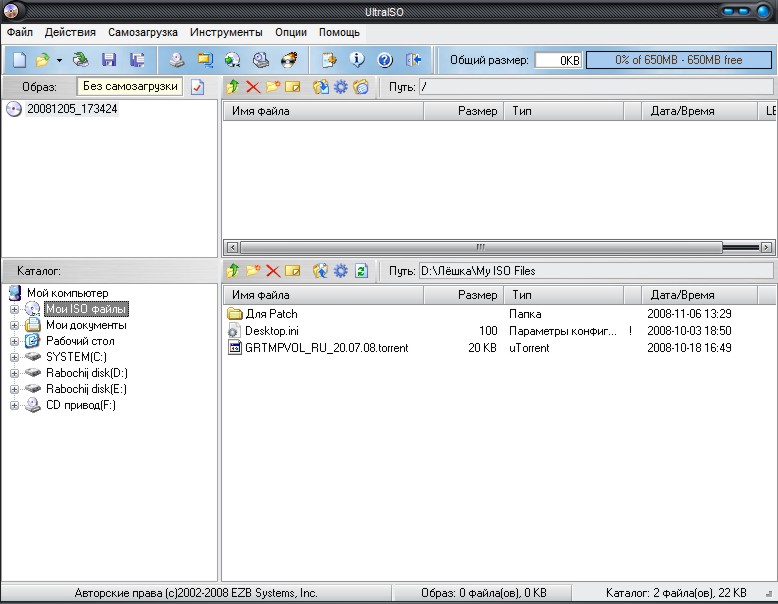Sort catalog list by Размер header
Screen dimensions: 778x604
pyautogui.click(x=463, y=295)
